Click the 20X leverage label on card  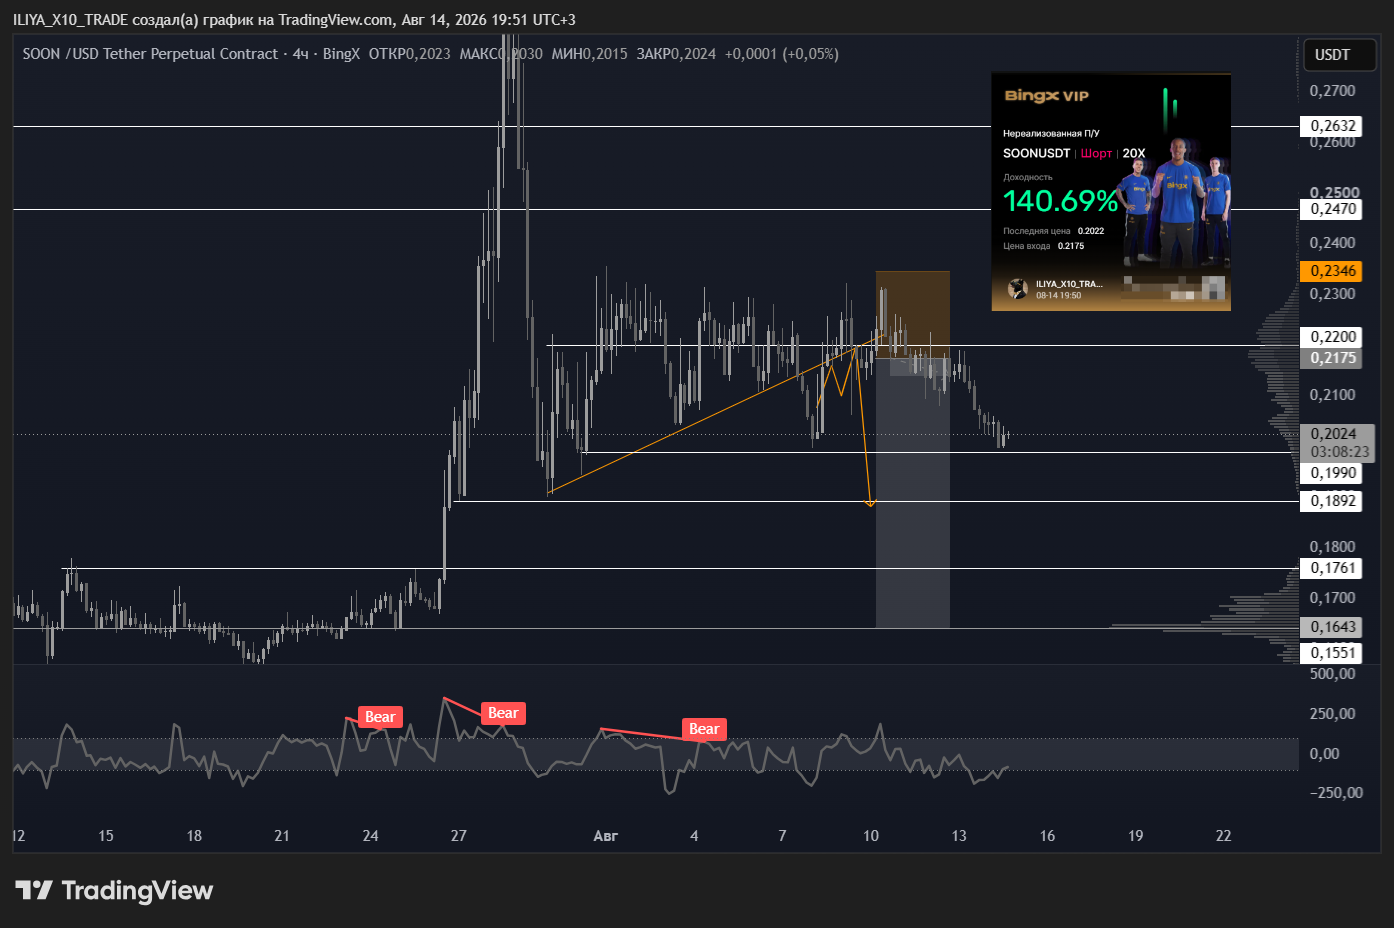(1134, 153)
